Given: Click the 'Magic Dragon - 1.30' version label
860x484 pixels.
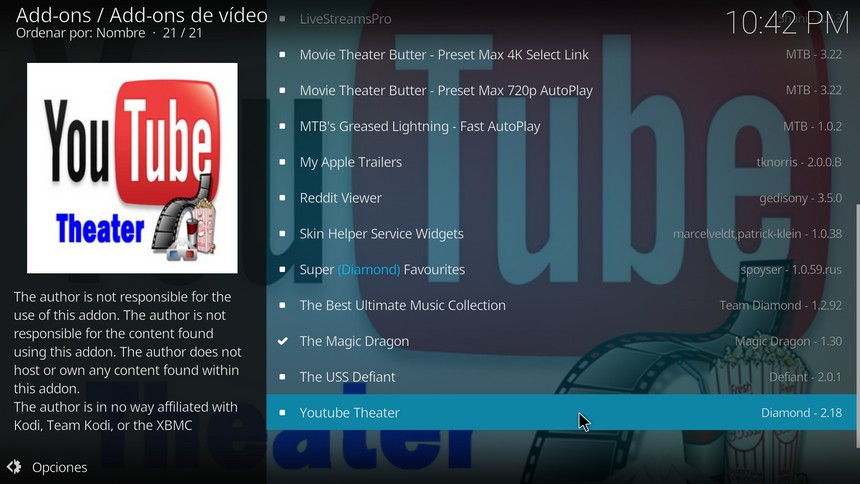Looking at the screenshot, I should point(788,341).
